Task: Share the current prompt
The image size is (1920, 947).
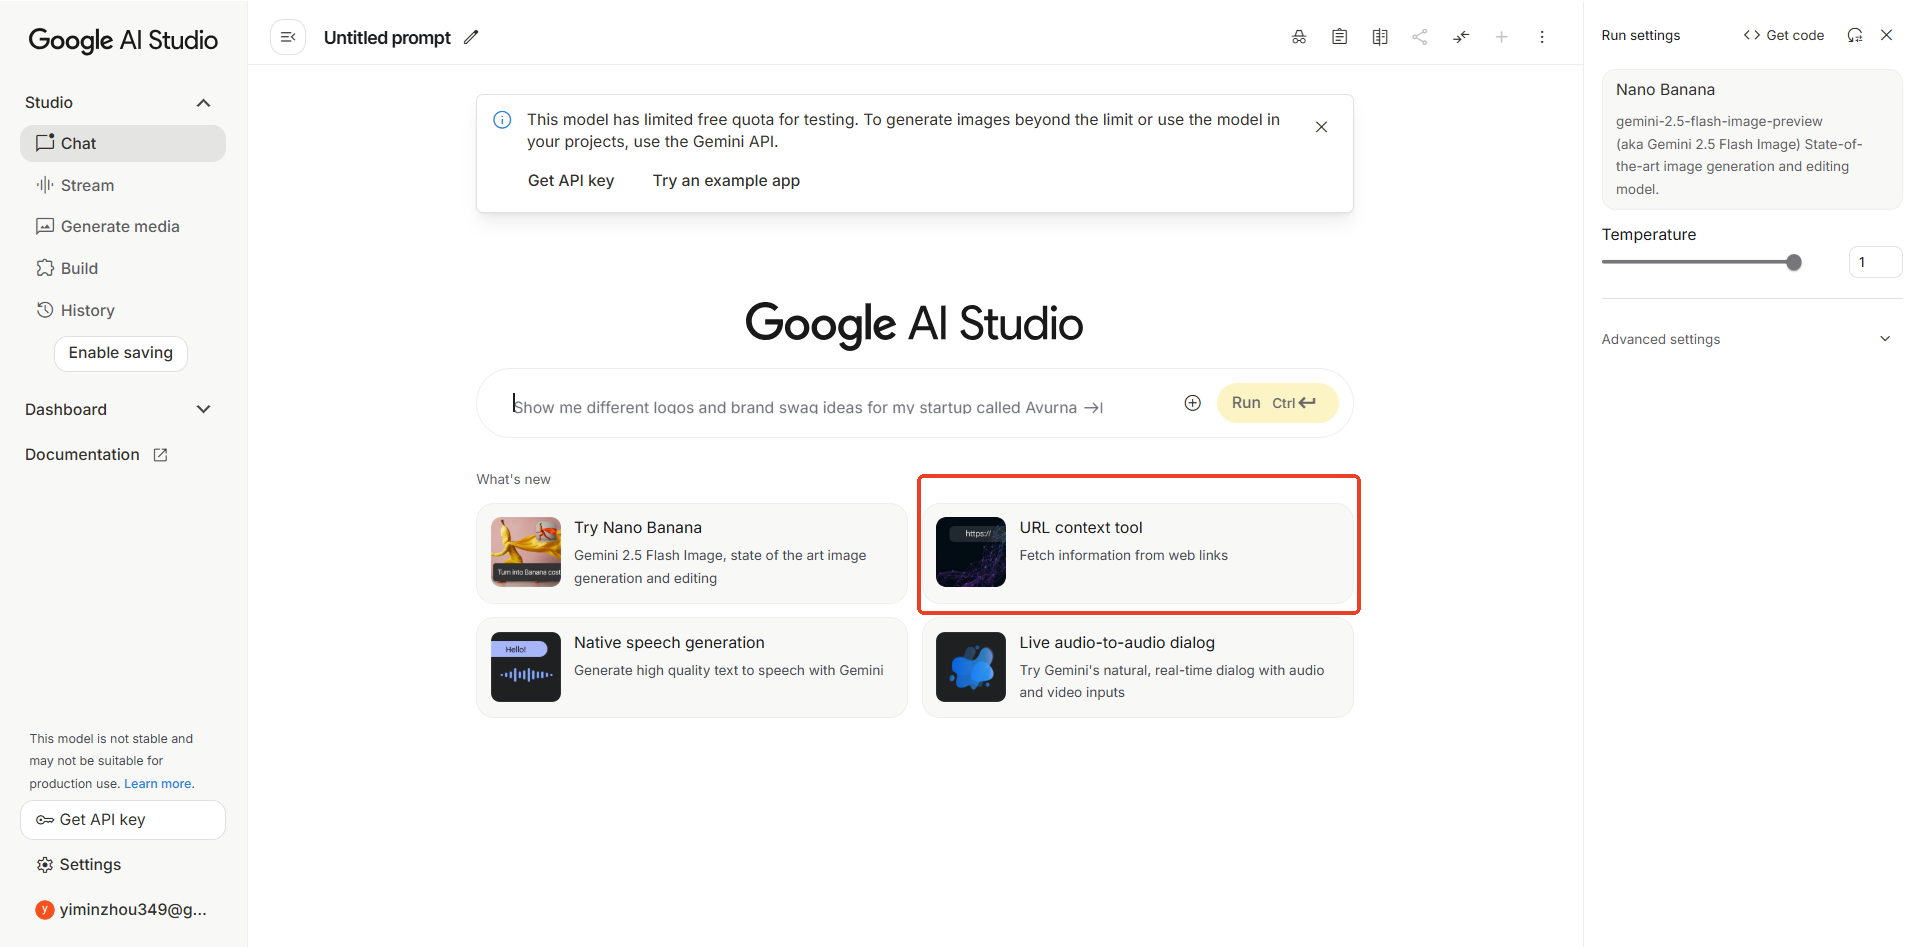Action: pos(1420,36)
